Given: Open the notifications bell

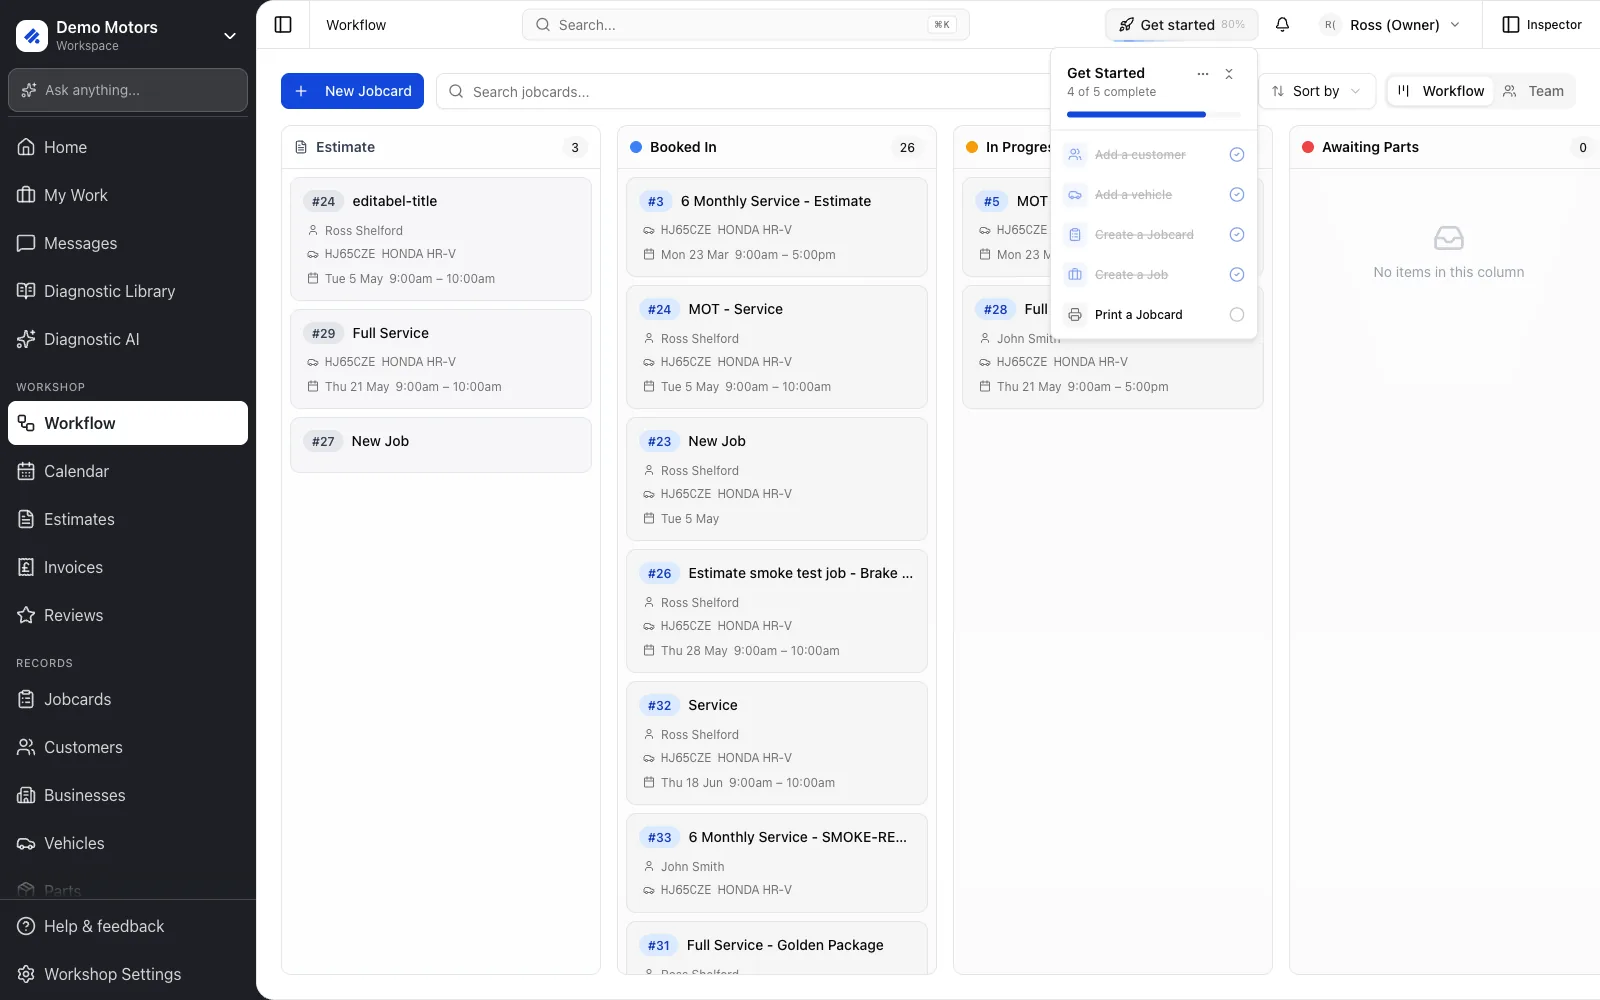Looking at the screenshot, I should pos(1282,25).
